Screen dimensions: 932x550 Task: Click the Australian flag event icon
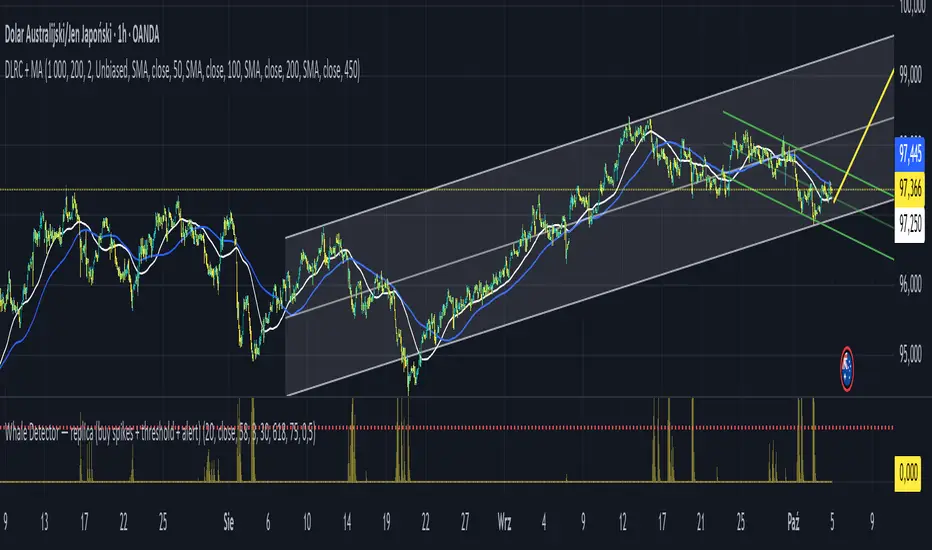846,369
